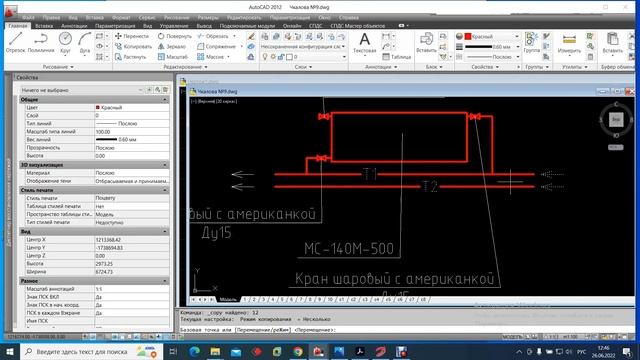Click the command line input field
This screenshot has height=360, width=640.
coord(406,329)
